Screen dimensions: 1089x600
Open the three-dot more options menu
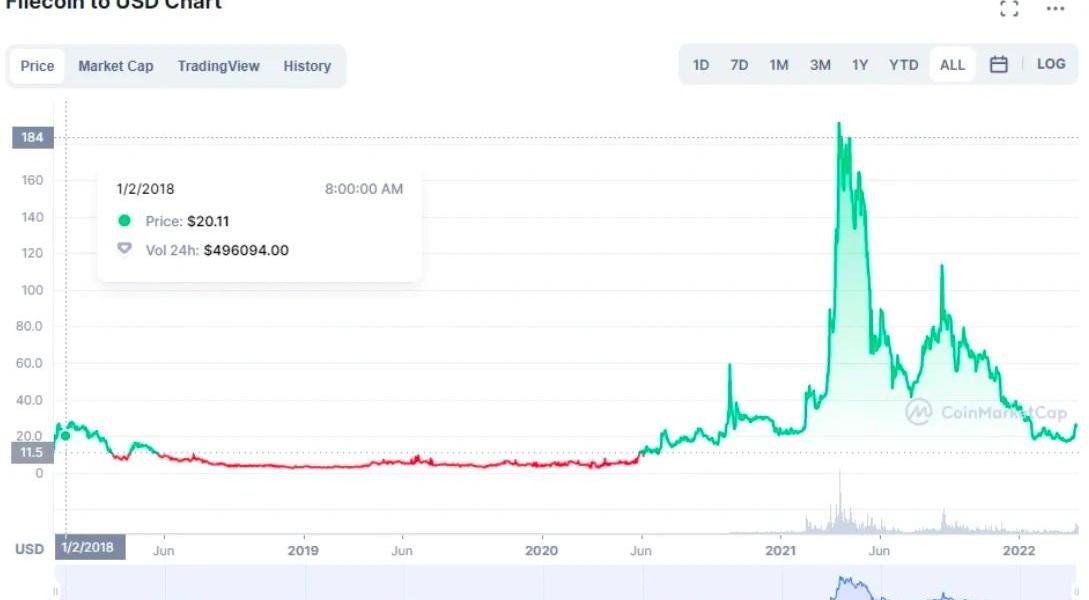pyautogui.click(x=1055, y=9)
